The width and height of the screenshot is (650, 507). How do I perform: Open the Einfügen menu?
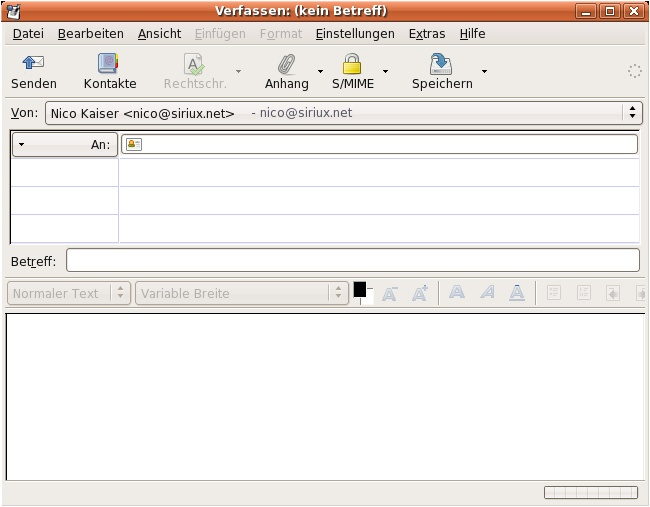220,34
